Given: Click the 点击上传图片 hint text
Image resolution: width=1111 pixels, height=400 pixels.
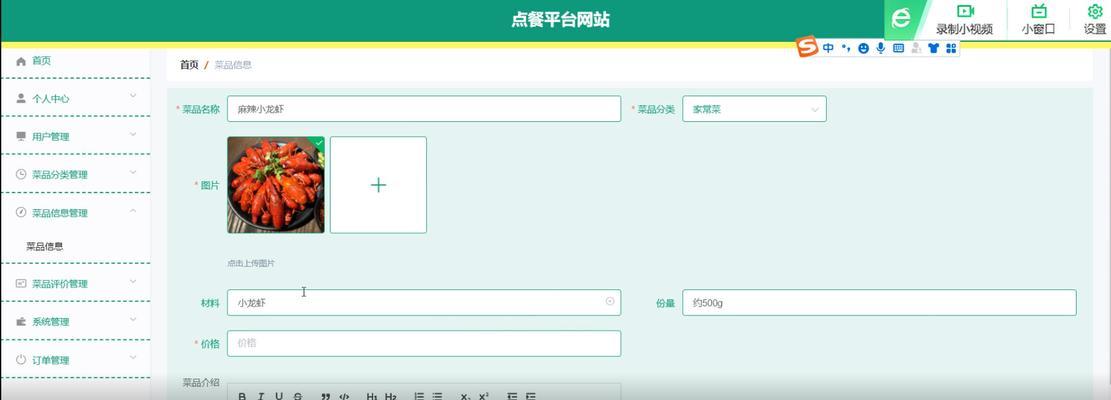Looking at the screenshot, I should click(251, 263).
